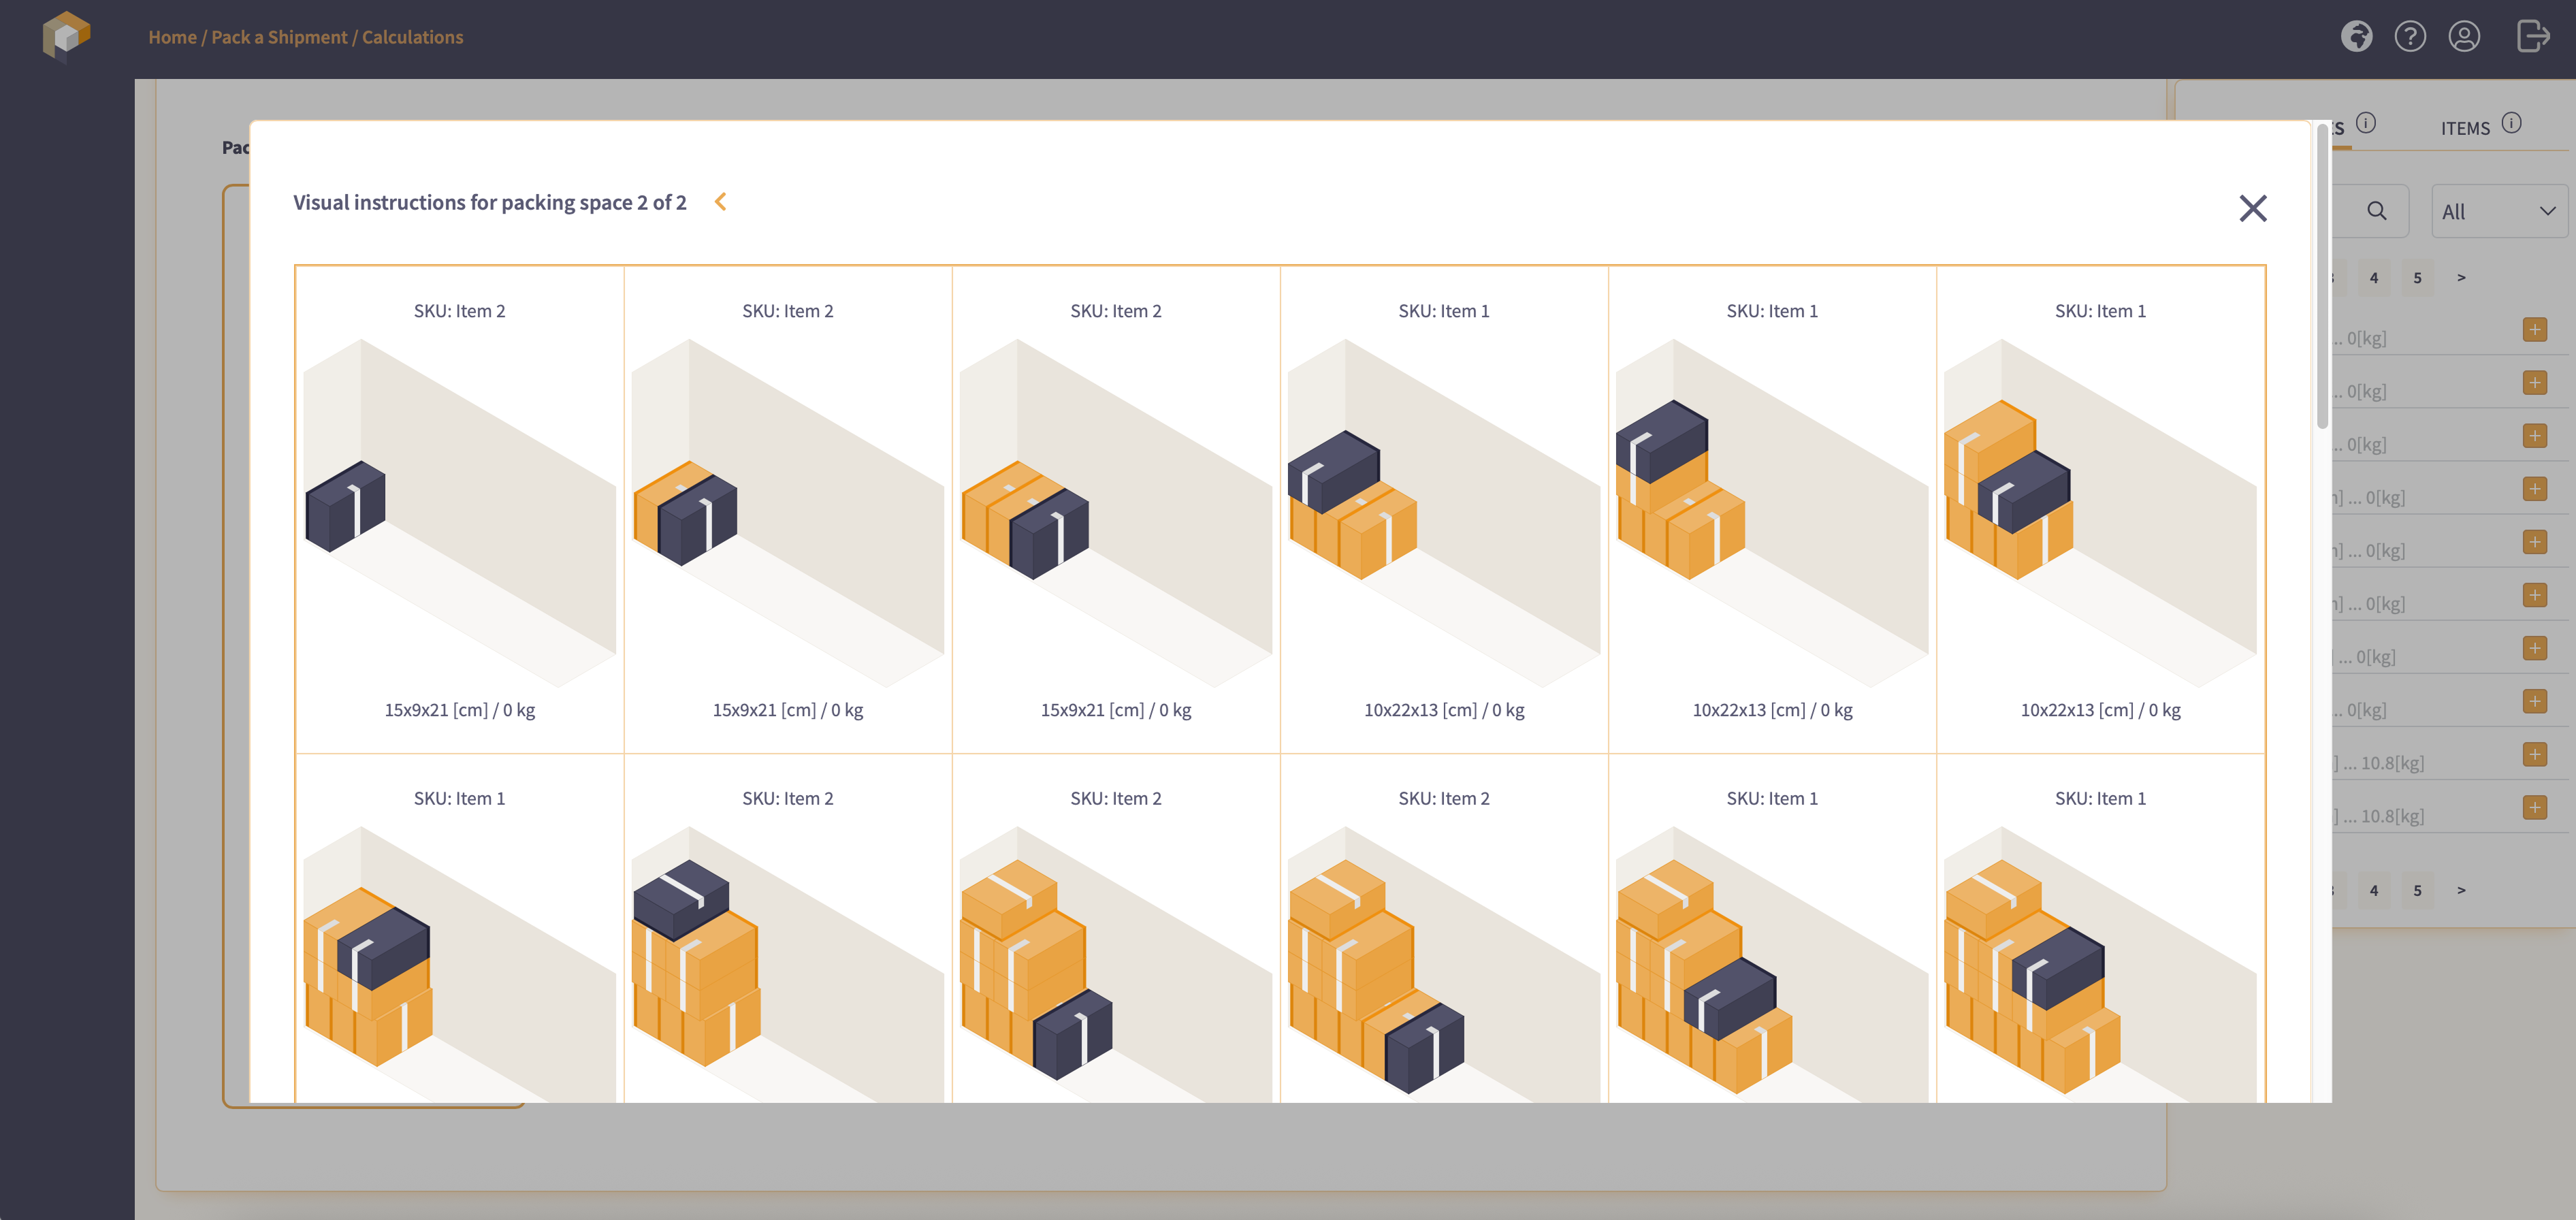Add the last 10.8[kg] item using plus button
The width and height of the screenshot is (2576, 1220).
point(2534,807)
